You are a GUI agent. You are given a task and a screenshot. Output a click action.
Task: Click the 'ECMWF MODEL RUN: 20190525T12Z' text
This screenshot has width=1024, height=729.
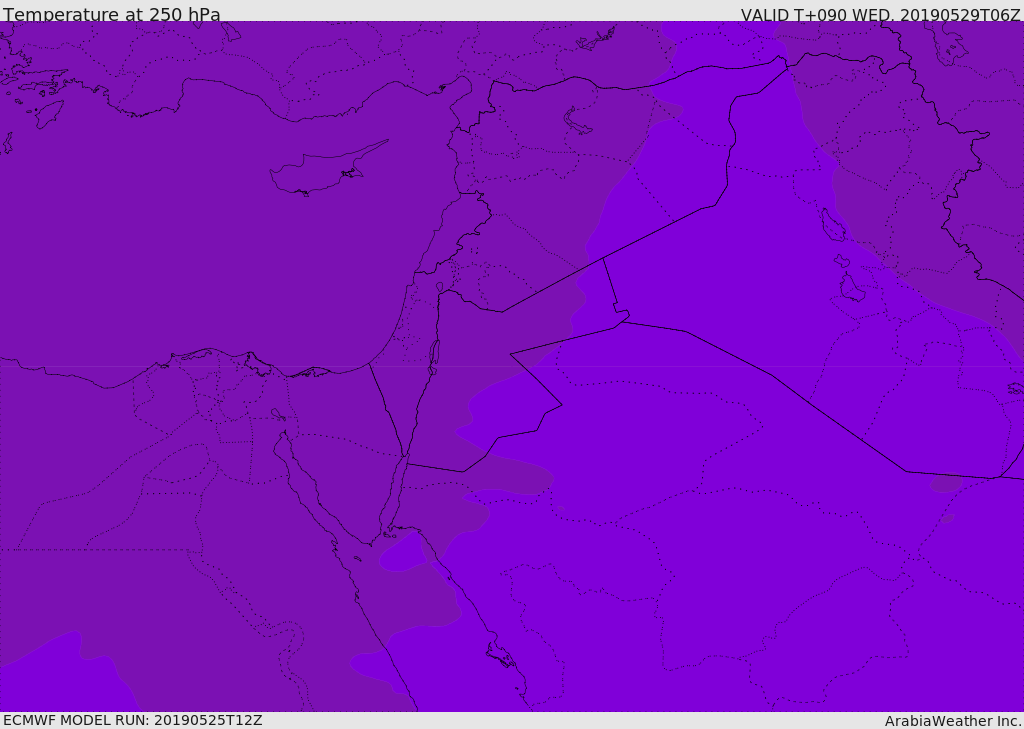[x=133, y=720]
